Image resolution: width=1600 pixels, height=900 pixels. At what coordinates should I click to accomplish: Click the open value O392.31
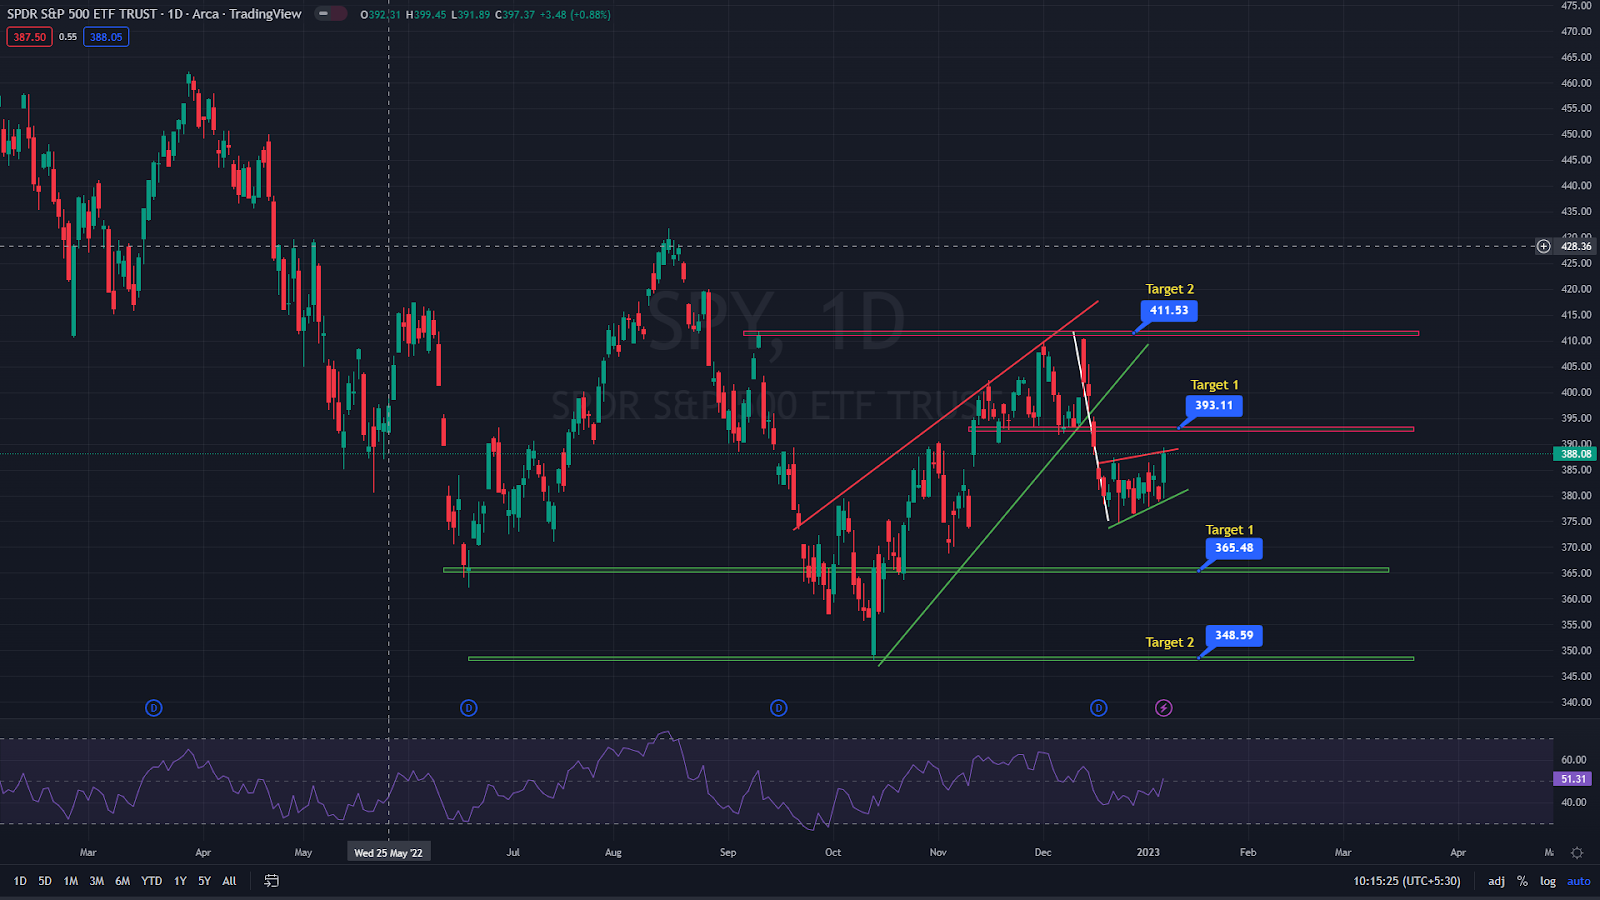380,15
